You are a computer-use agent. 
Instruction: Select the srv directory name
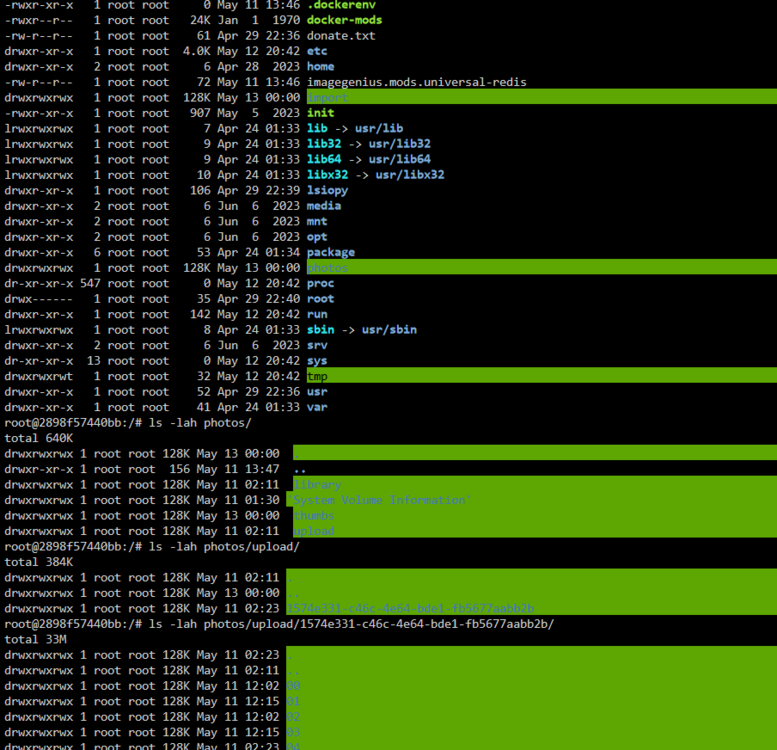coord(317,345)
